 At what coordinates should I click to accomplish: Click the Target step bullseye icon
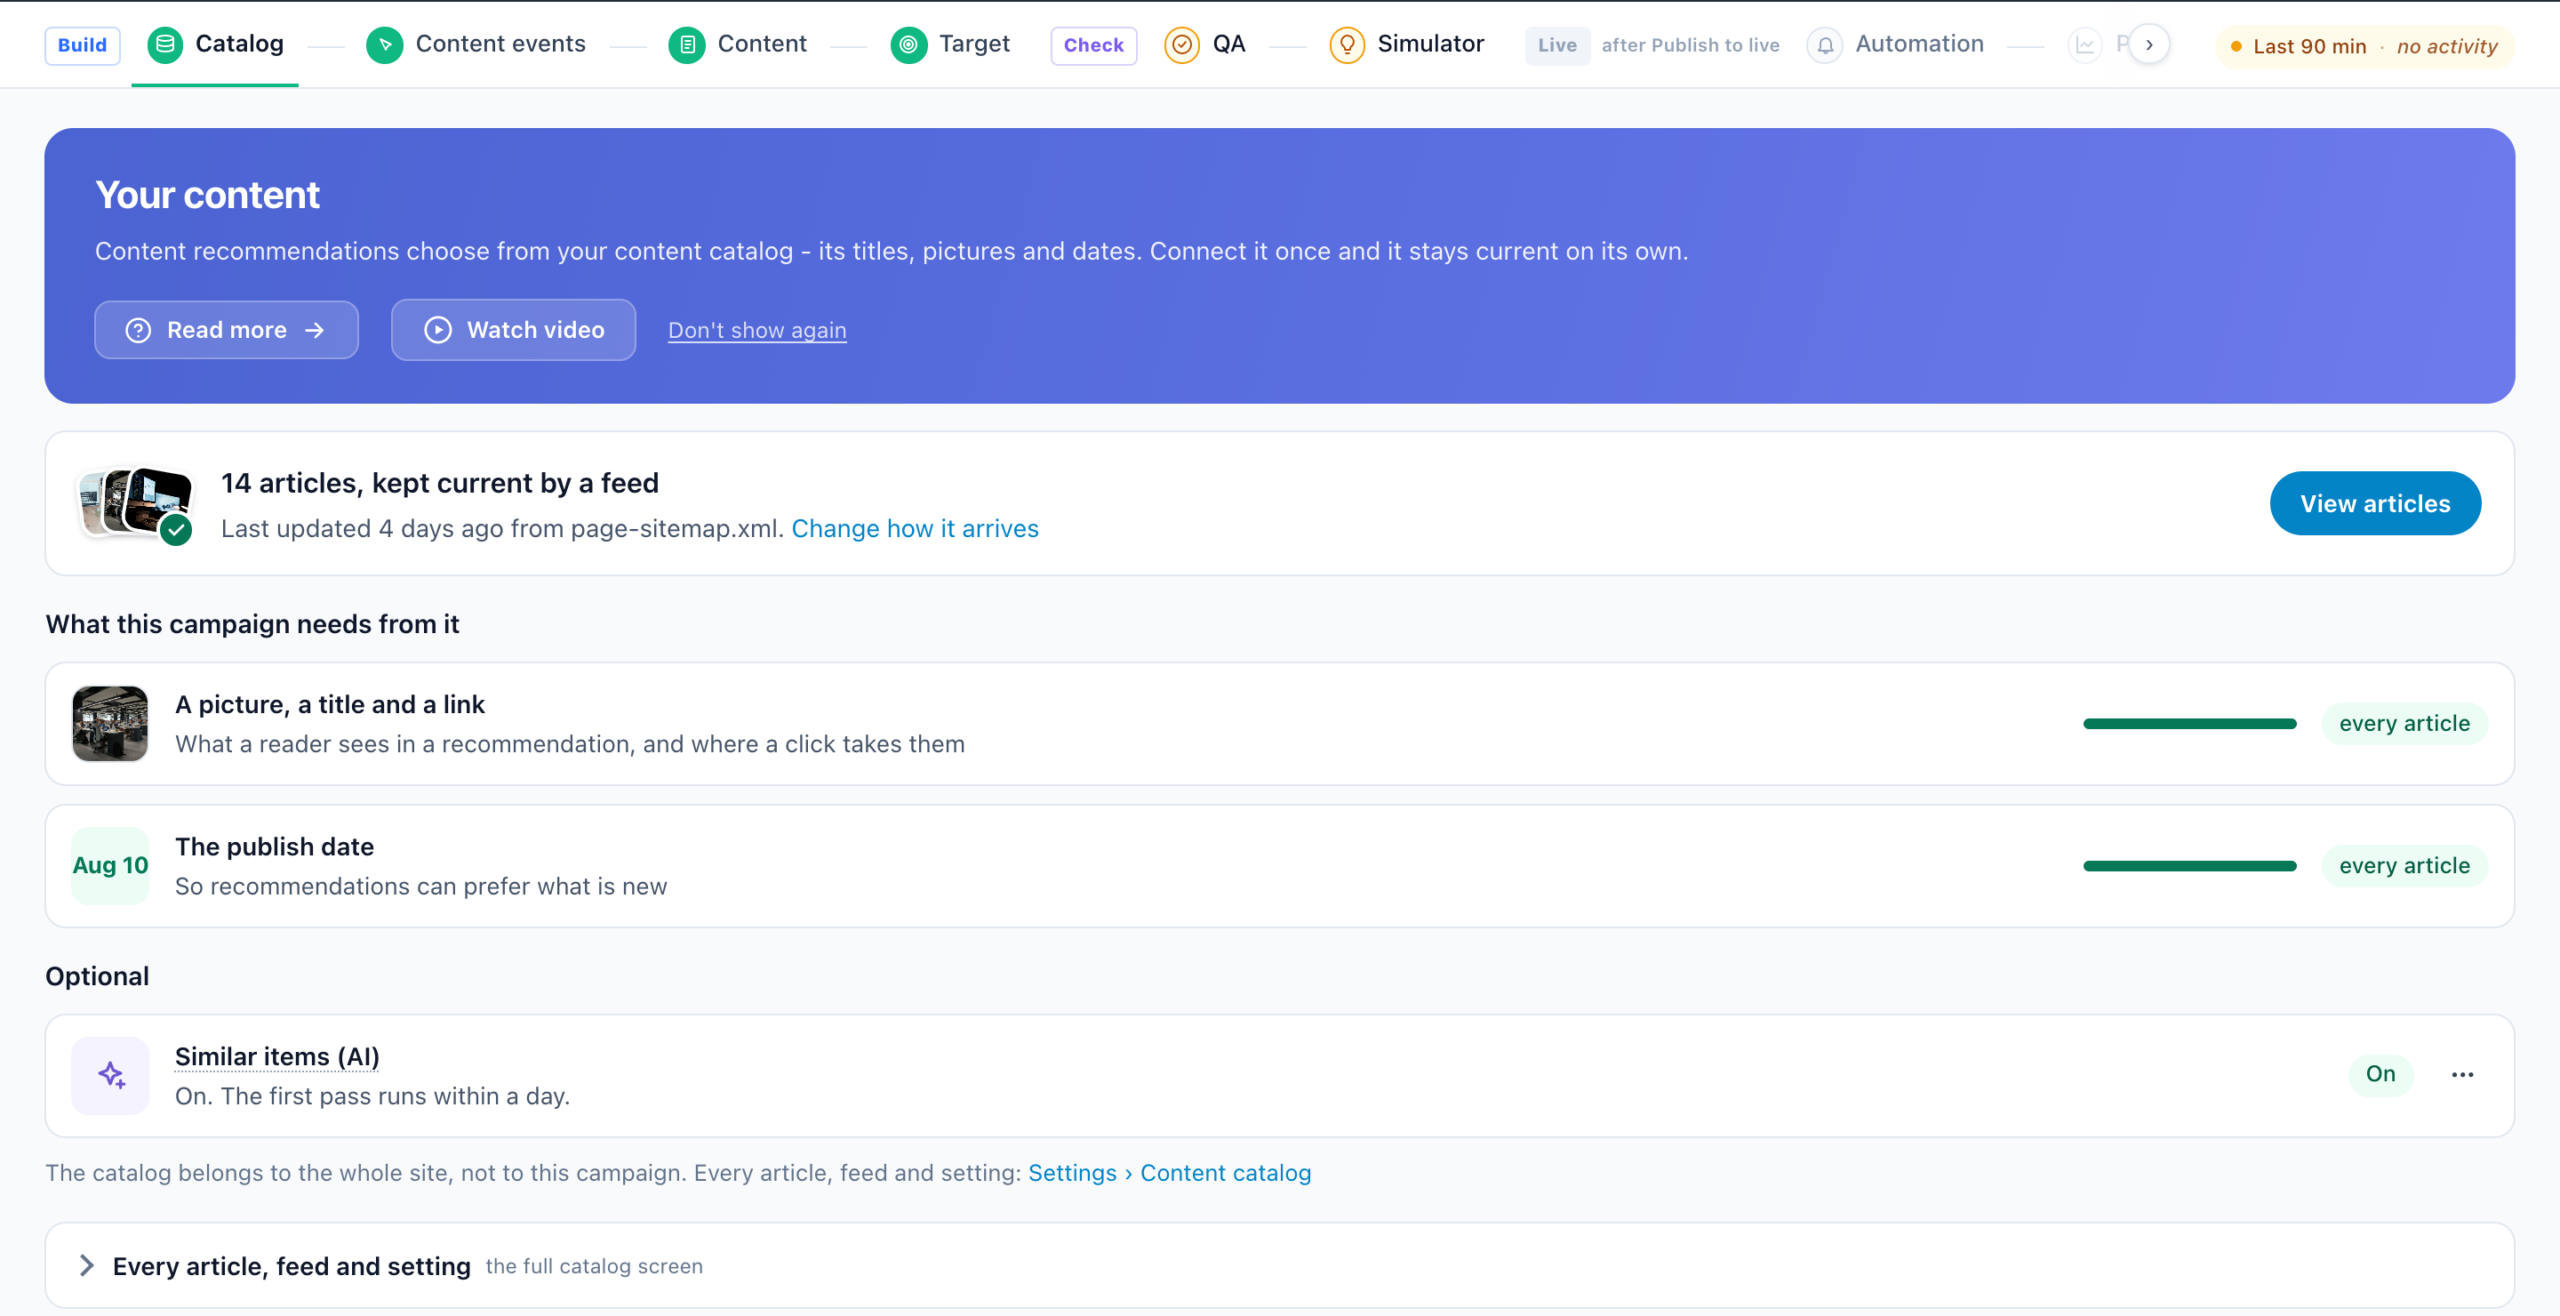click(908, 45)
